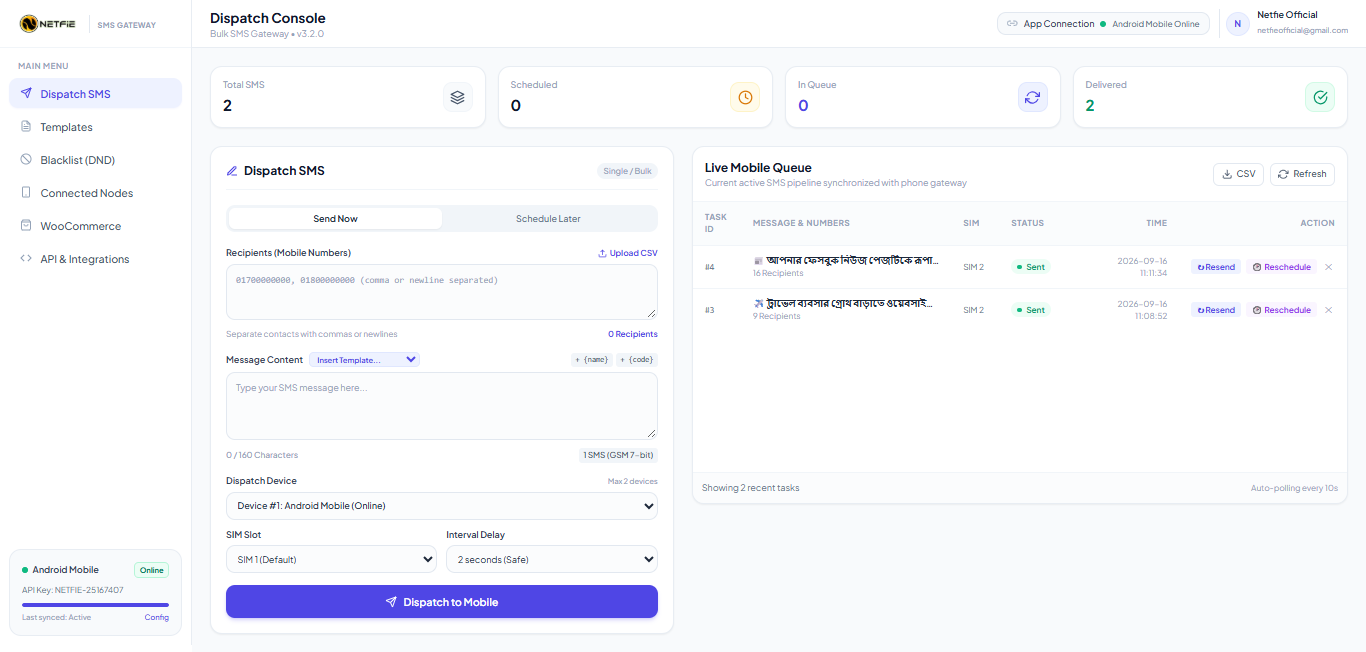Expand the Dispatch Device dropdown

click(x=442, y=506)
